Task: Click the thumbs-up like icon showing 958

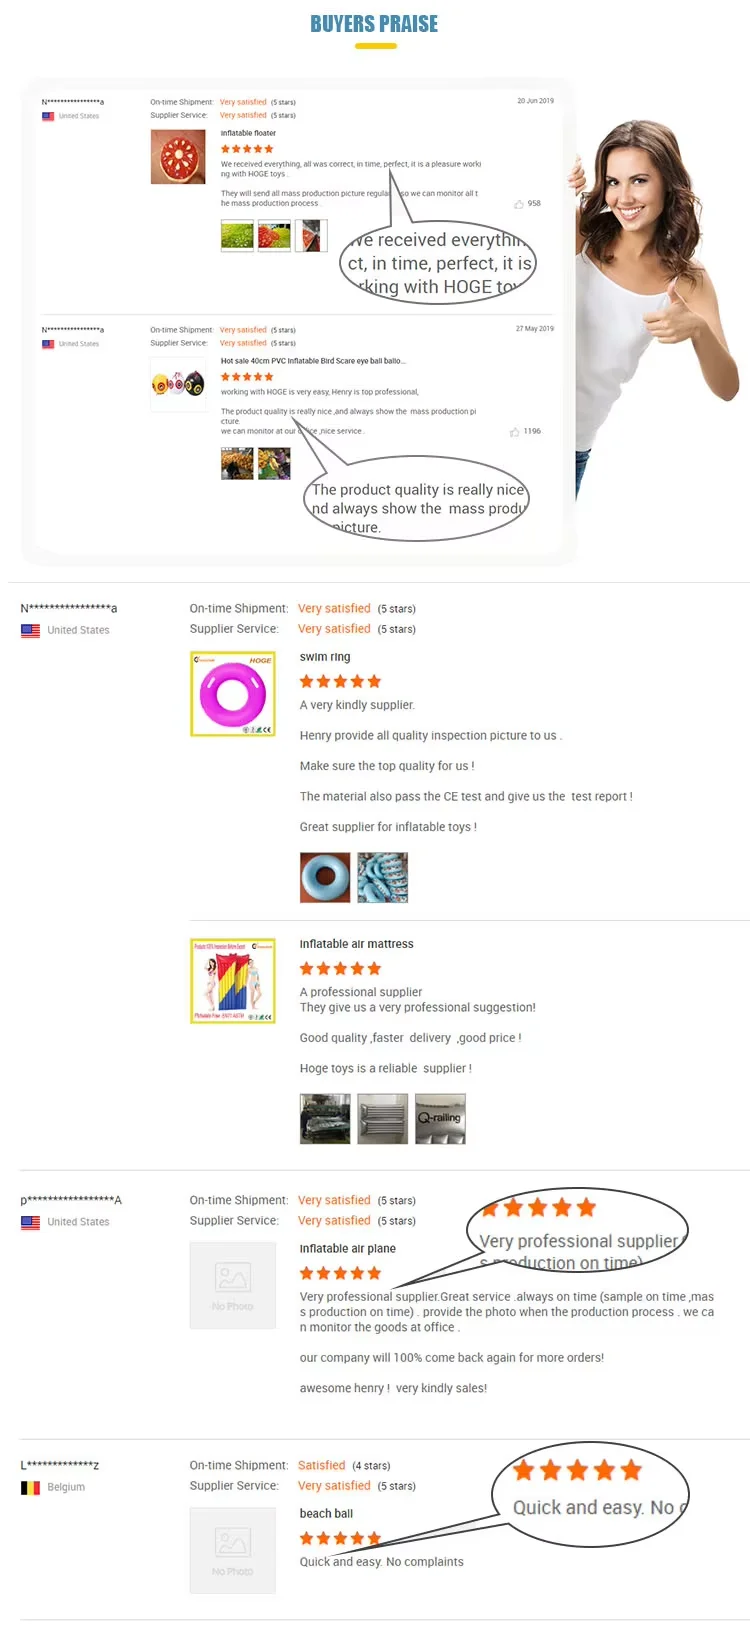Action: [519, 204]
